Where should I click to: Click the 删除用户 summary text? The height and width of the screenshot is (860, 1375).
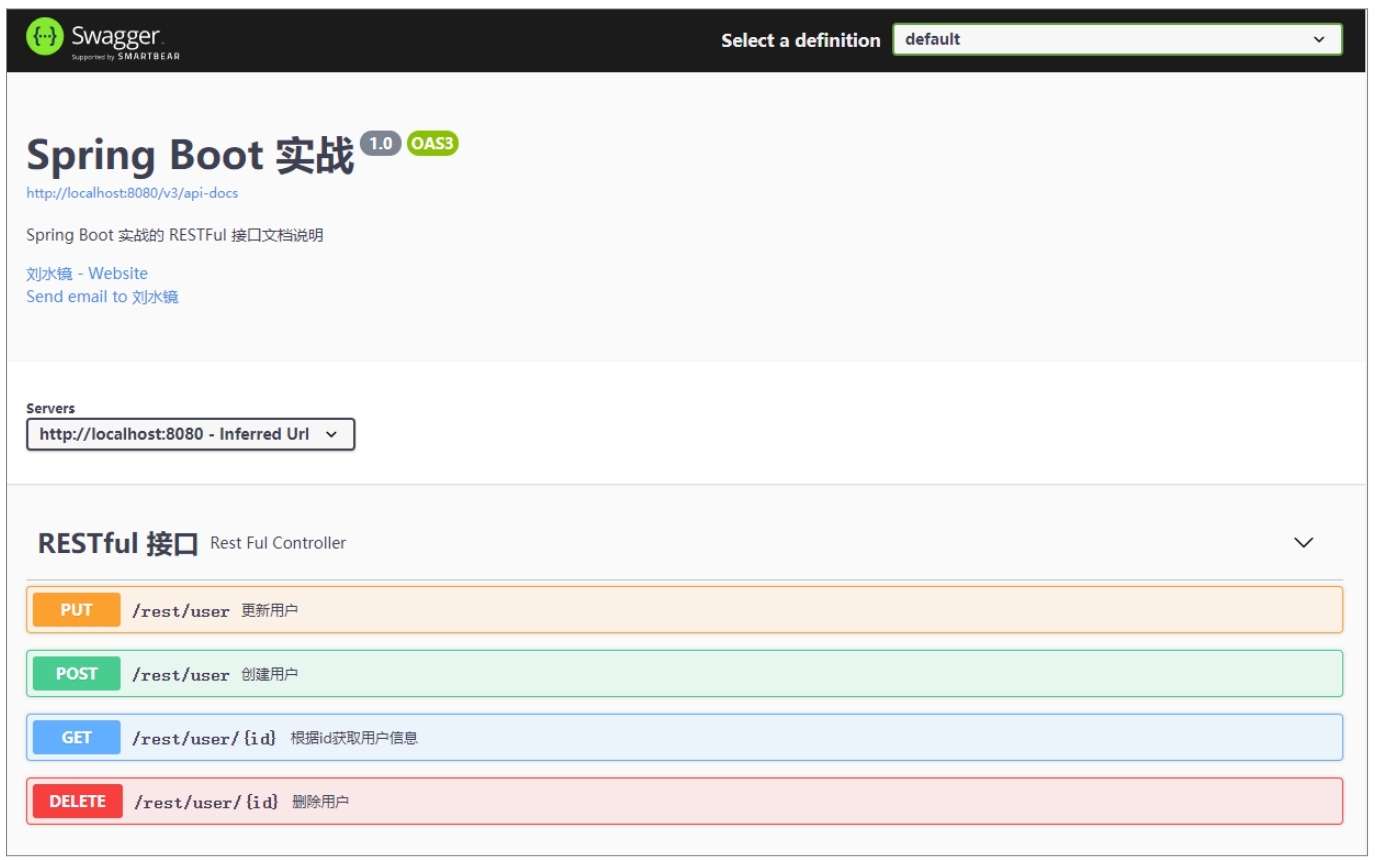[320, 802]
